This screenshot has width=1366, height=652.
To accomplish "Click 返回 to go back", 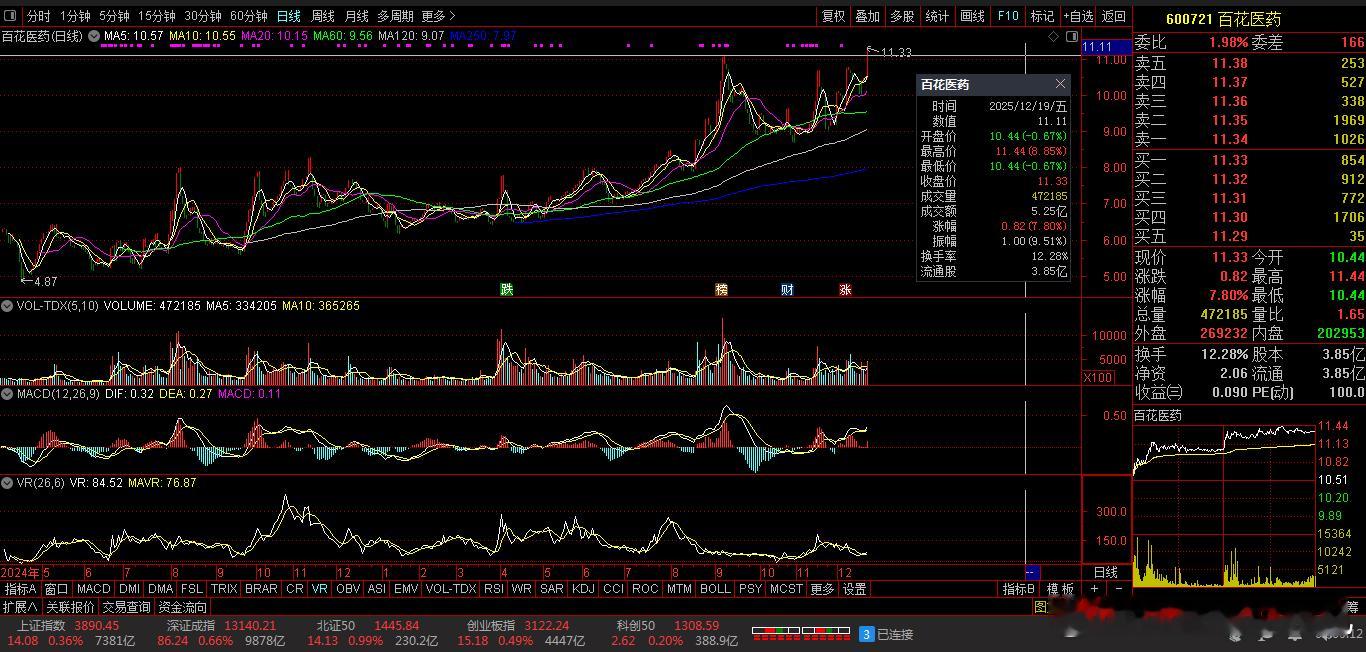I will [1113, 16].
